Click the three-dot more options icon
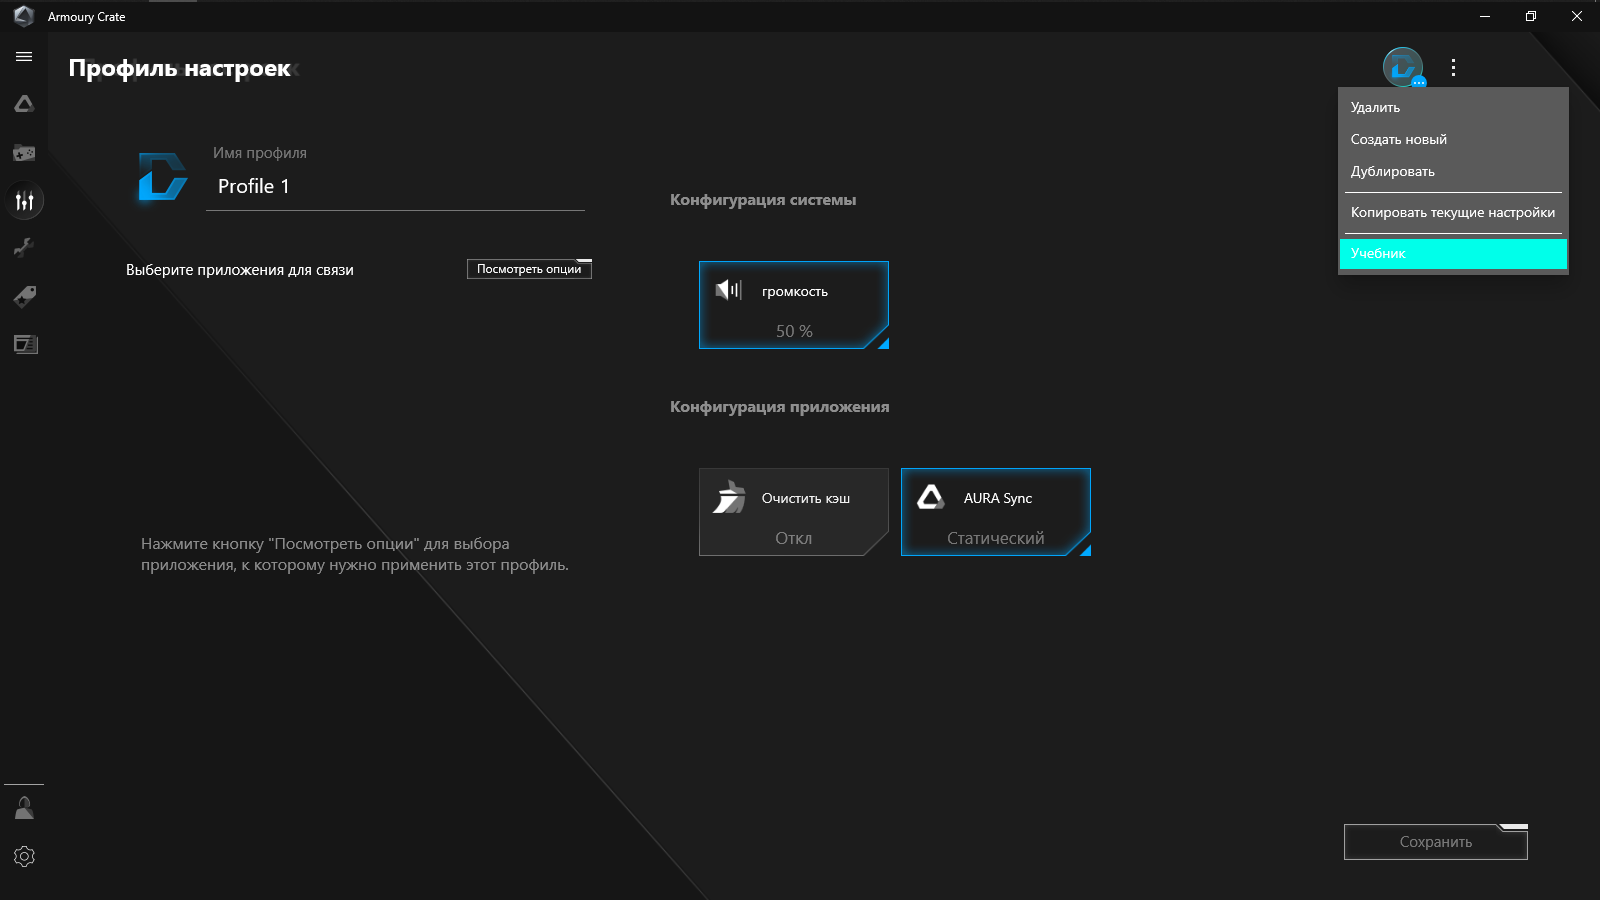The image size is (1600, 900). coord(1453,67)
